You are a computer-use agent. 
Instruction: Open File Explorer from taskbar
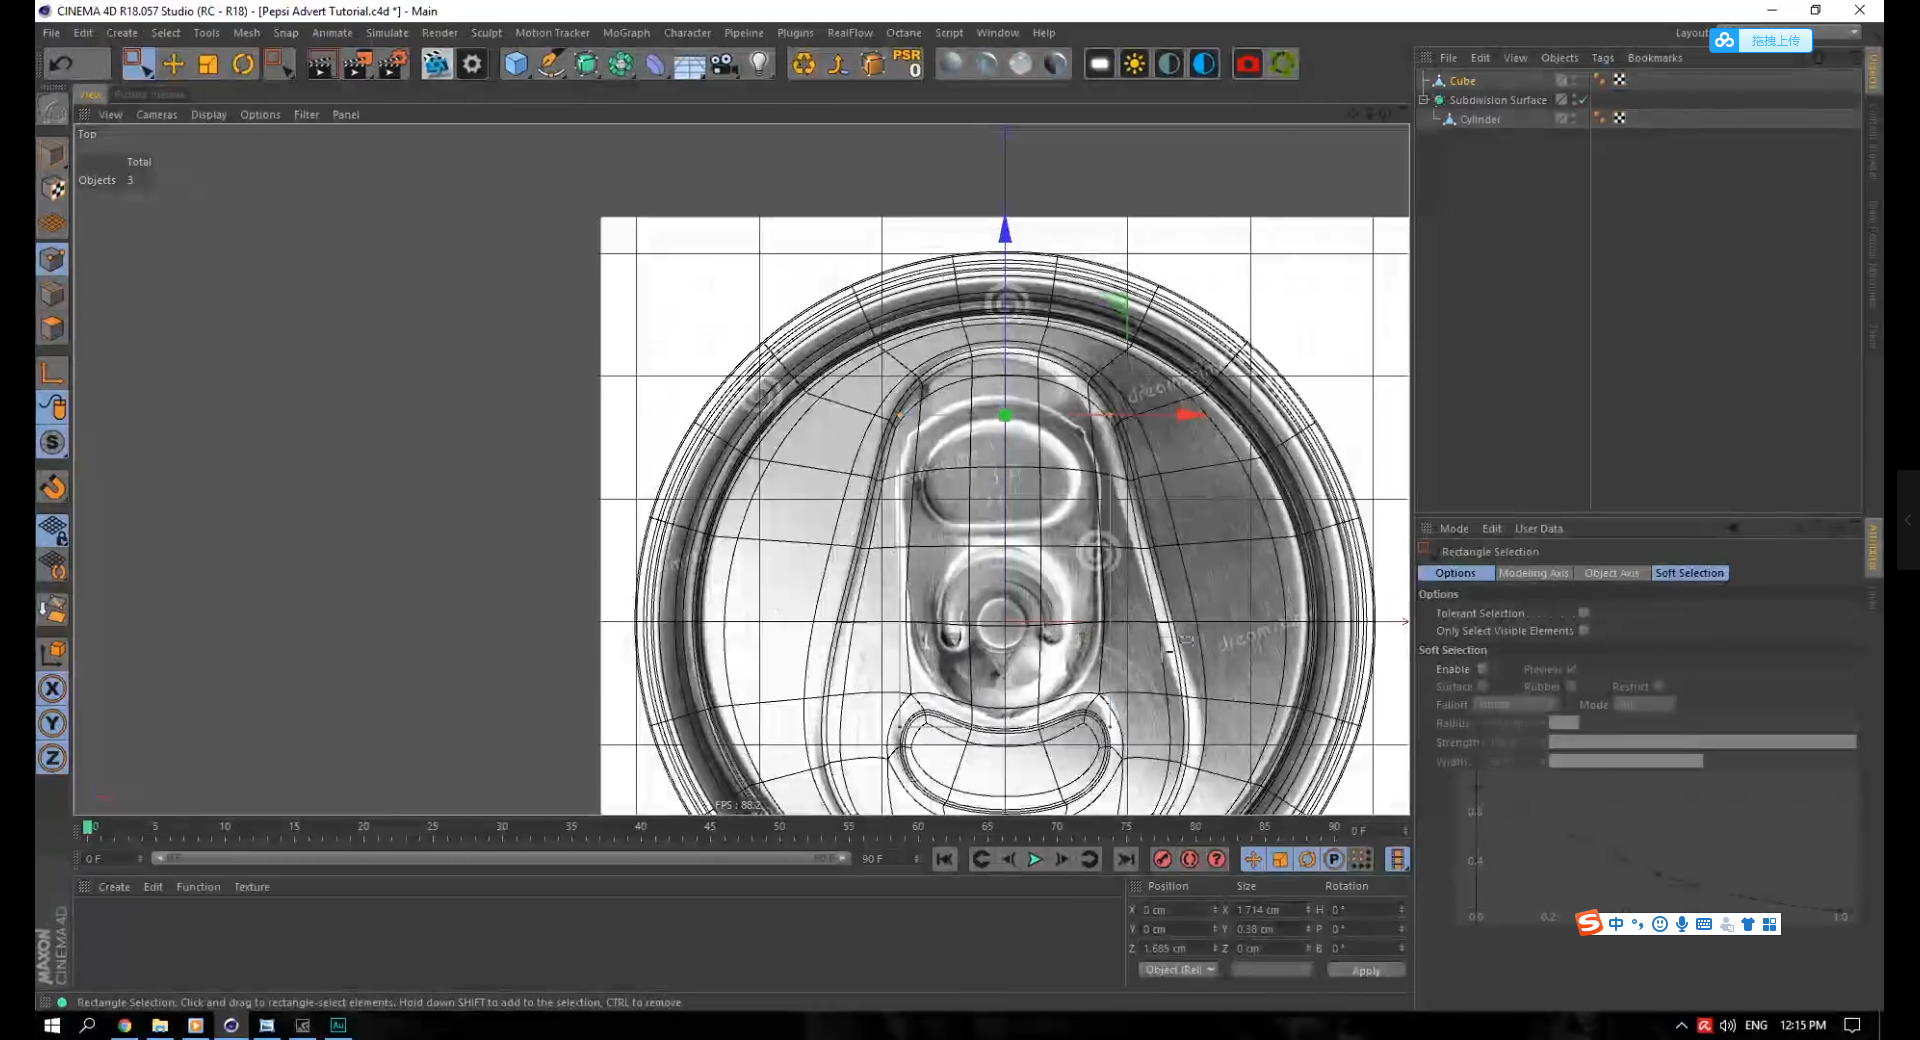(x=160, y=1025)
